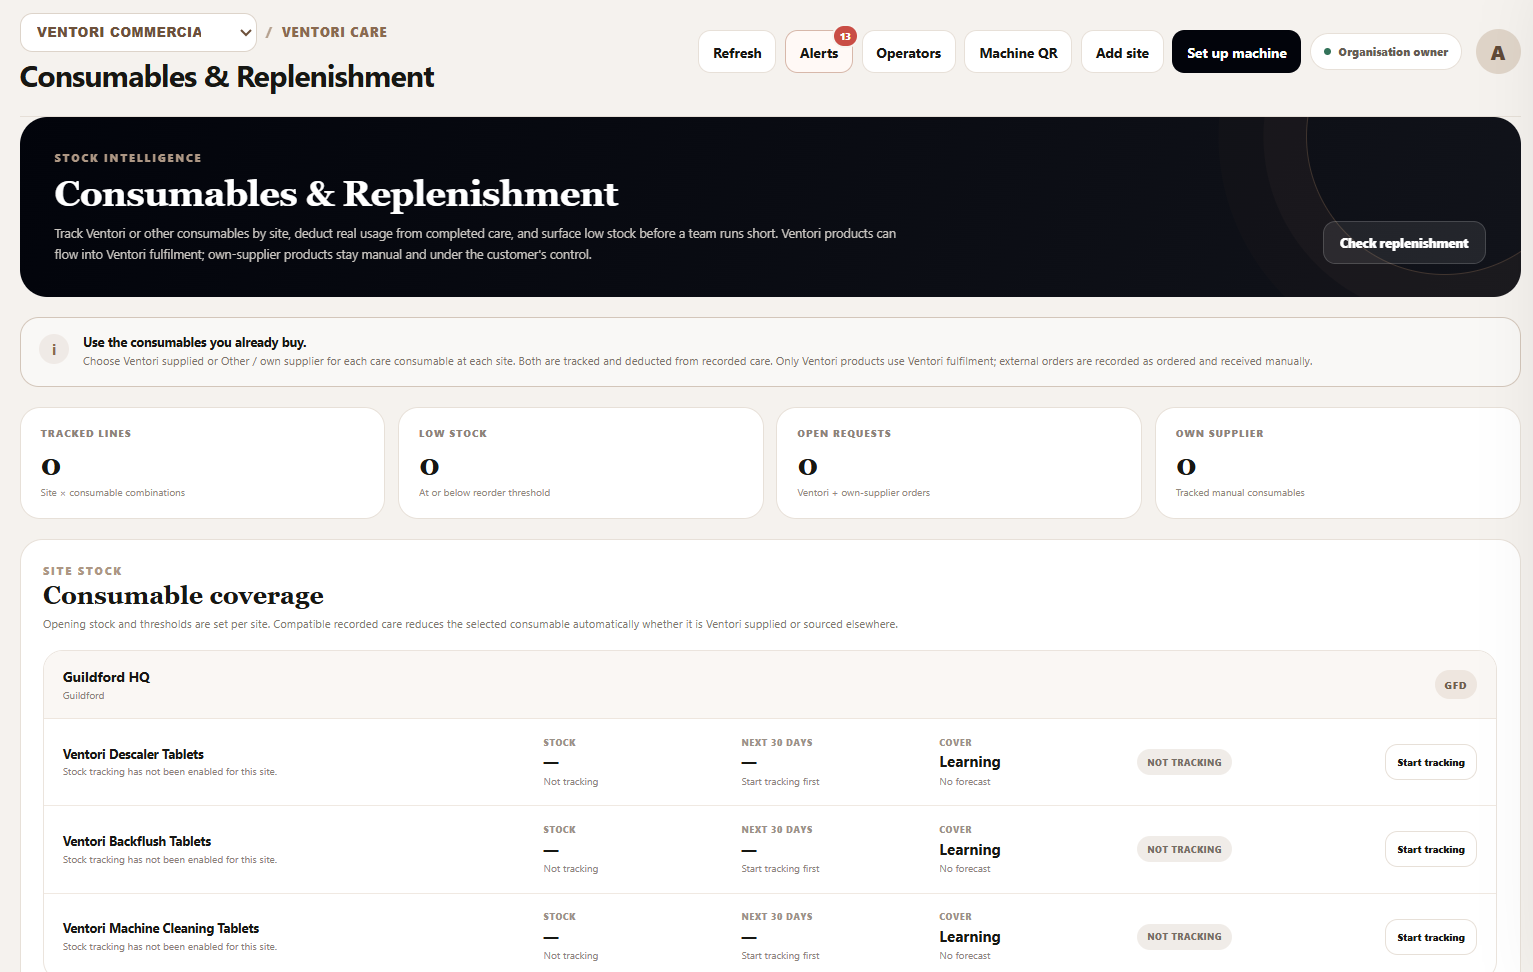Screen dimensions: 1533x972
Task: Click the Stock Intelligence banner label
Action: [x=128, y=158]
